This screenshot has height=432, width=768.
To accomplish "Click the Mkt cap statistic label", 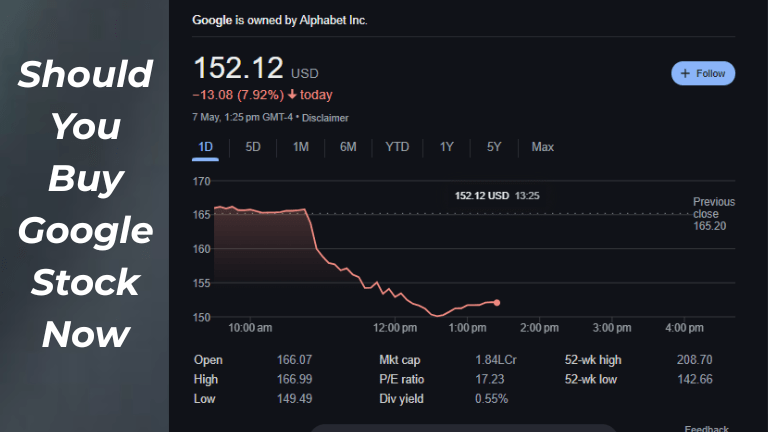I will [x=400, y=360].
